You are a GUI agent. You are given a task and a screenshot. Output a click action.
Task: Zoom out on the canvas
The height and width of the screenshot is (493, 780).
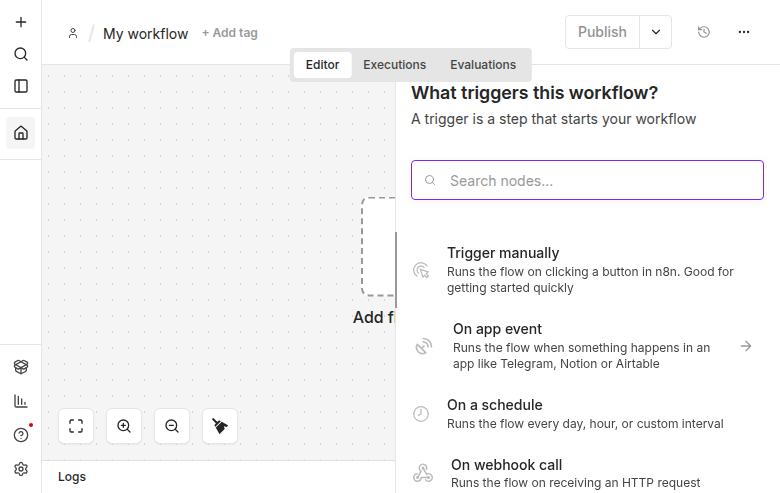[172, 426]
